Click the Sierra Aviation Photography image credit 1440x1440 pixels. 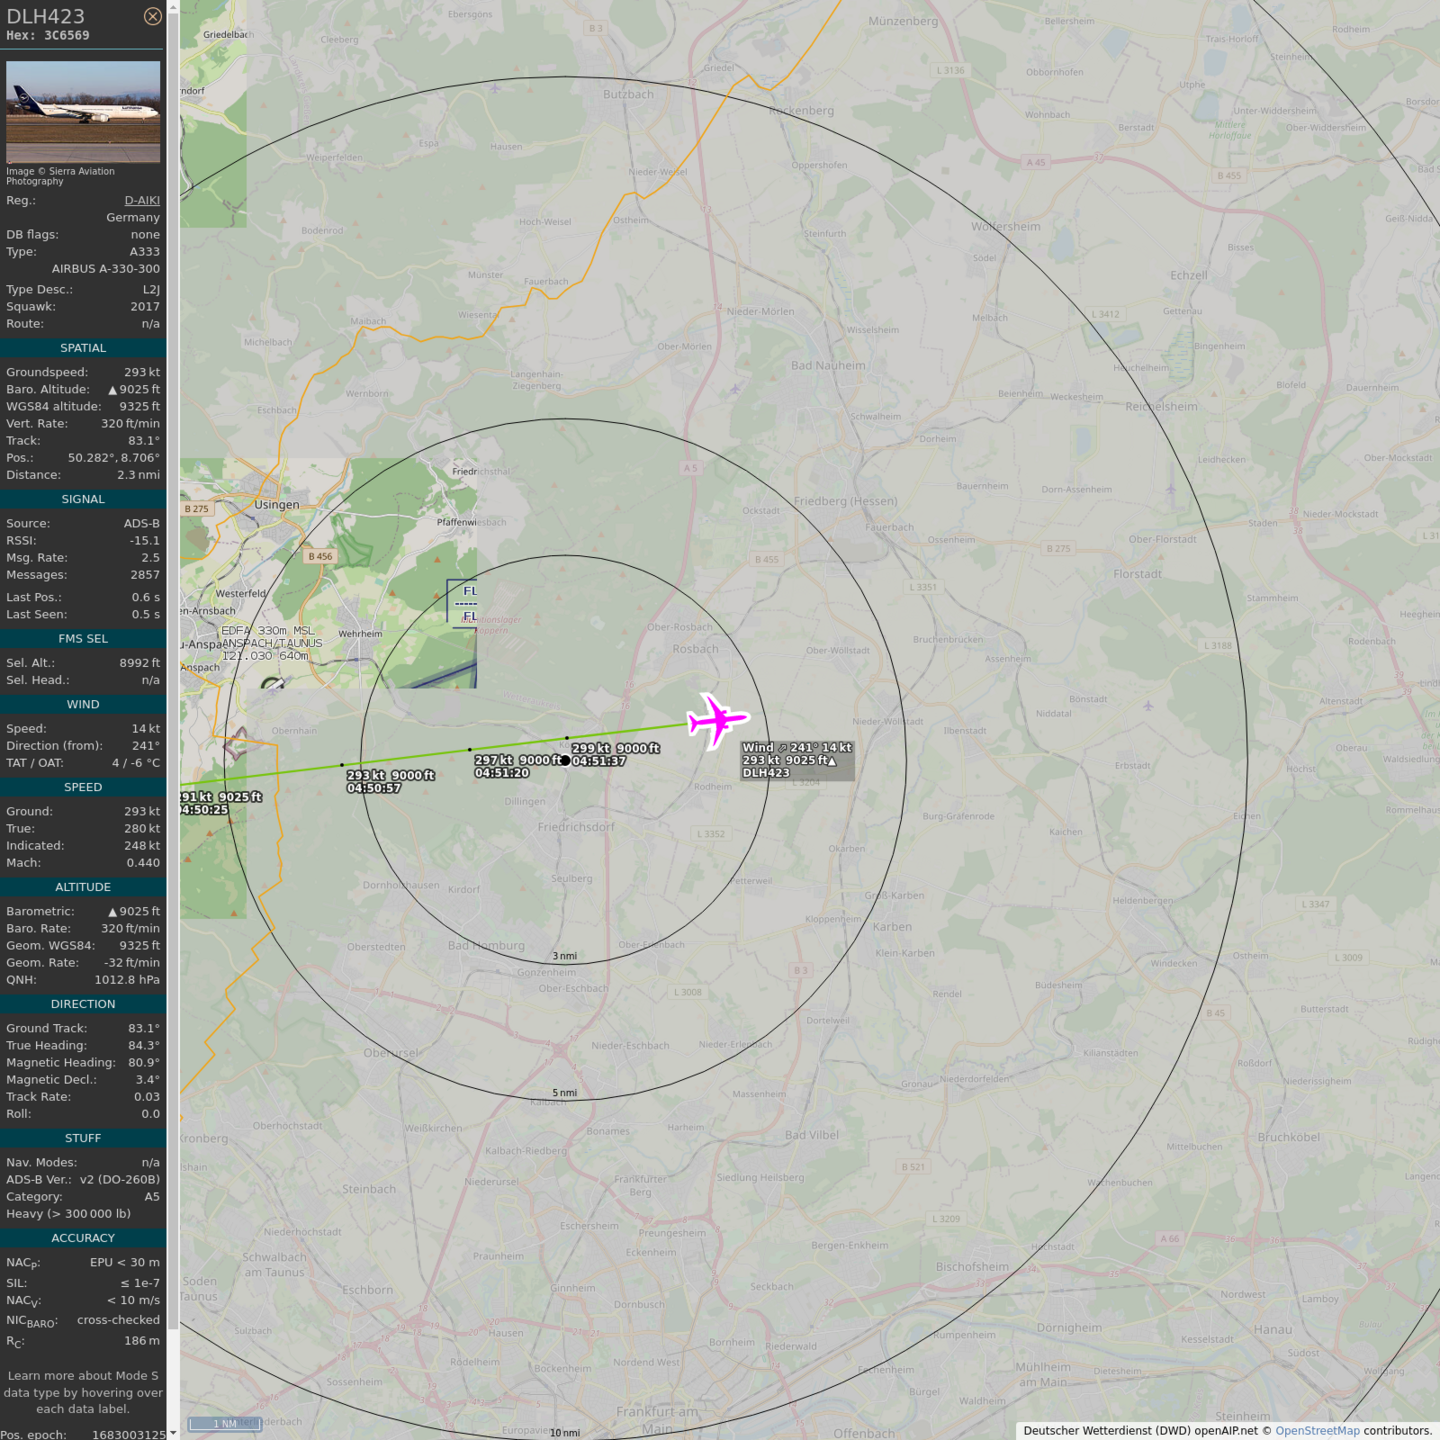pos(60,176)
